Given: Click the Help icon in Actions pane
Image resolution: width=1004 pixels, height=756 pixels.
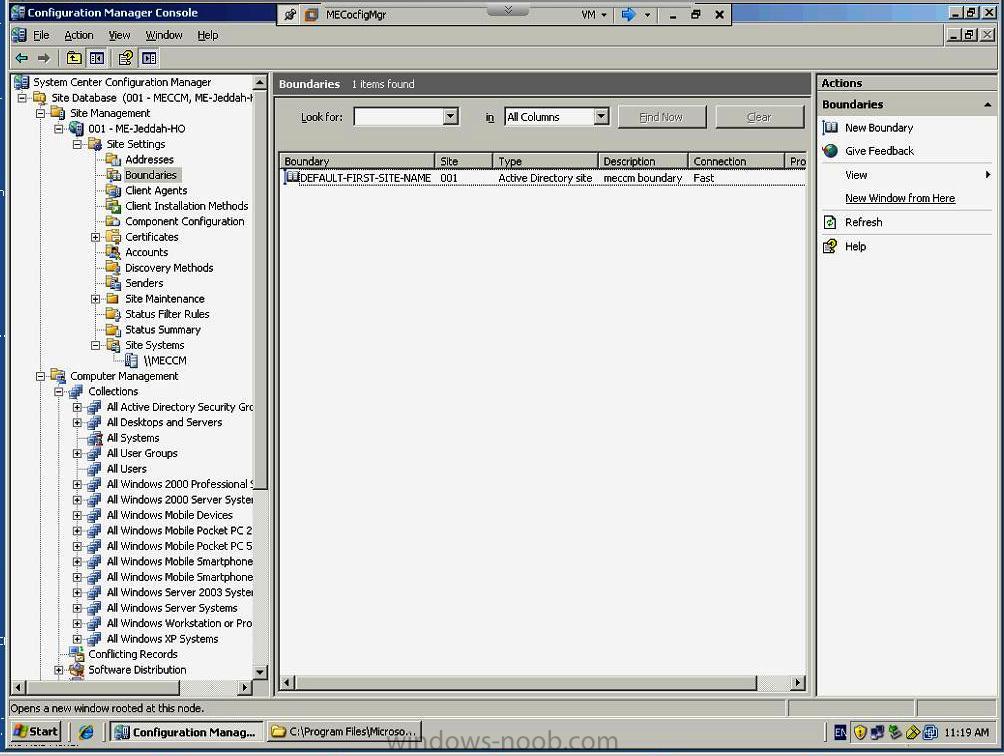Looking at the screenshot, I should pyautogui.click(x=830, y=246).
